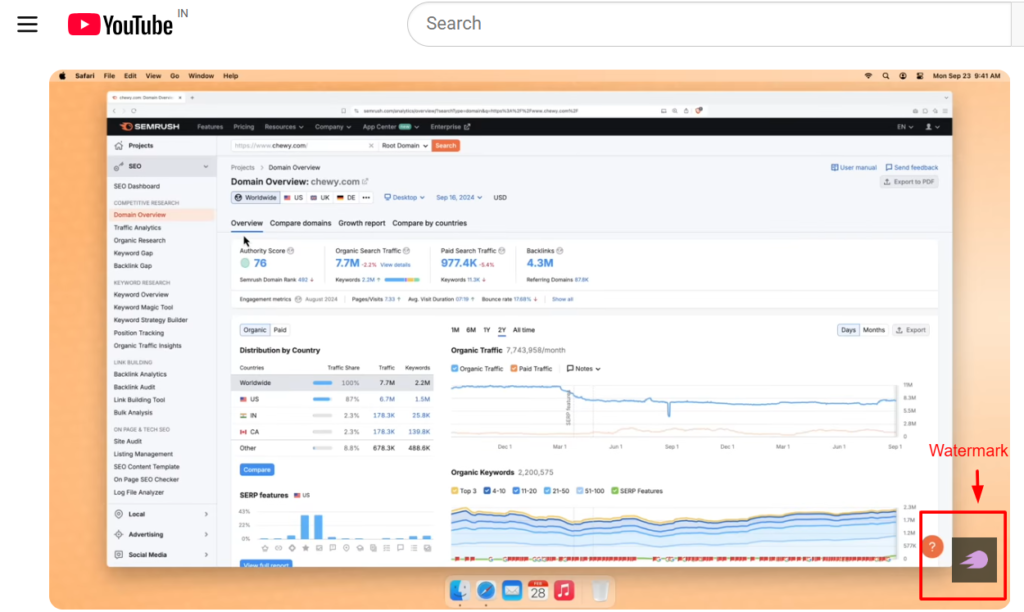Click the YouTube logo
1024x612 pixels.
click(120, 24)
